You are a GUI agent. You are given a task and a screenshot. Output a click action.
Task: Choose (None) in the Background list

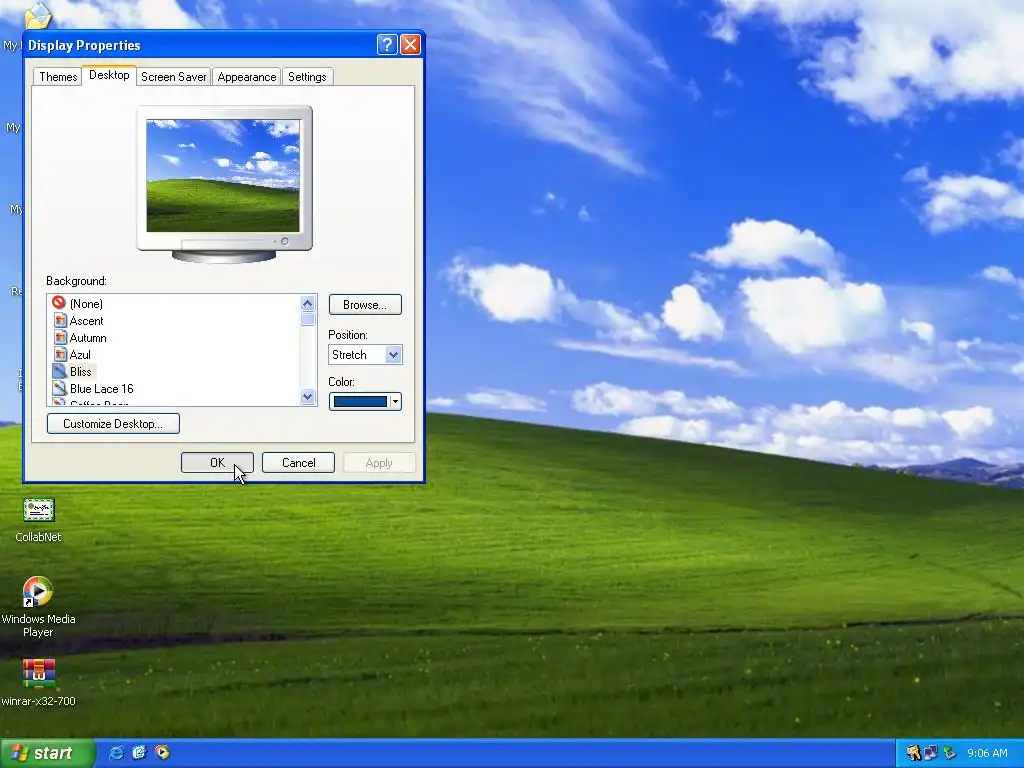(86, 304)
